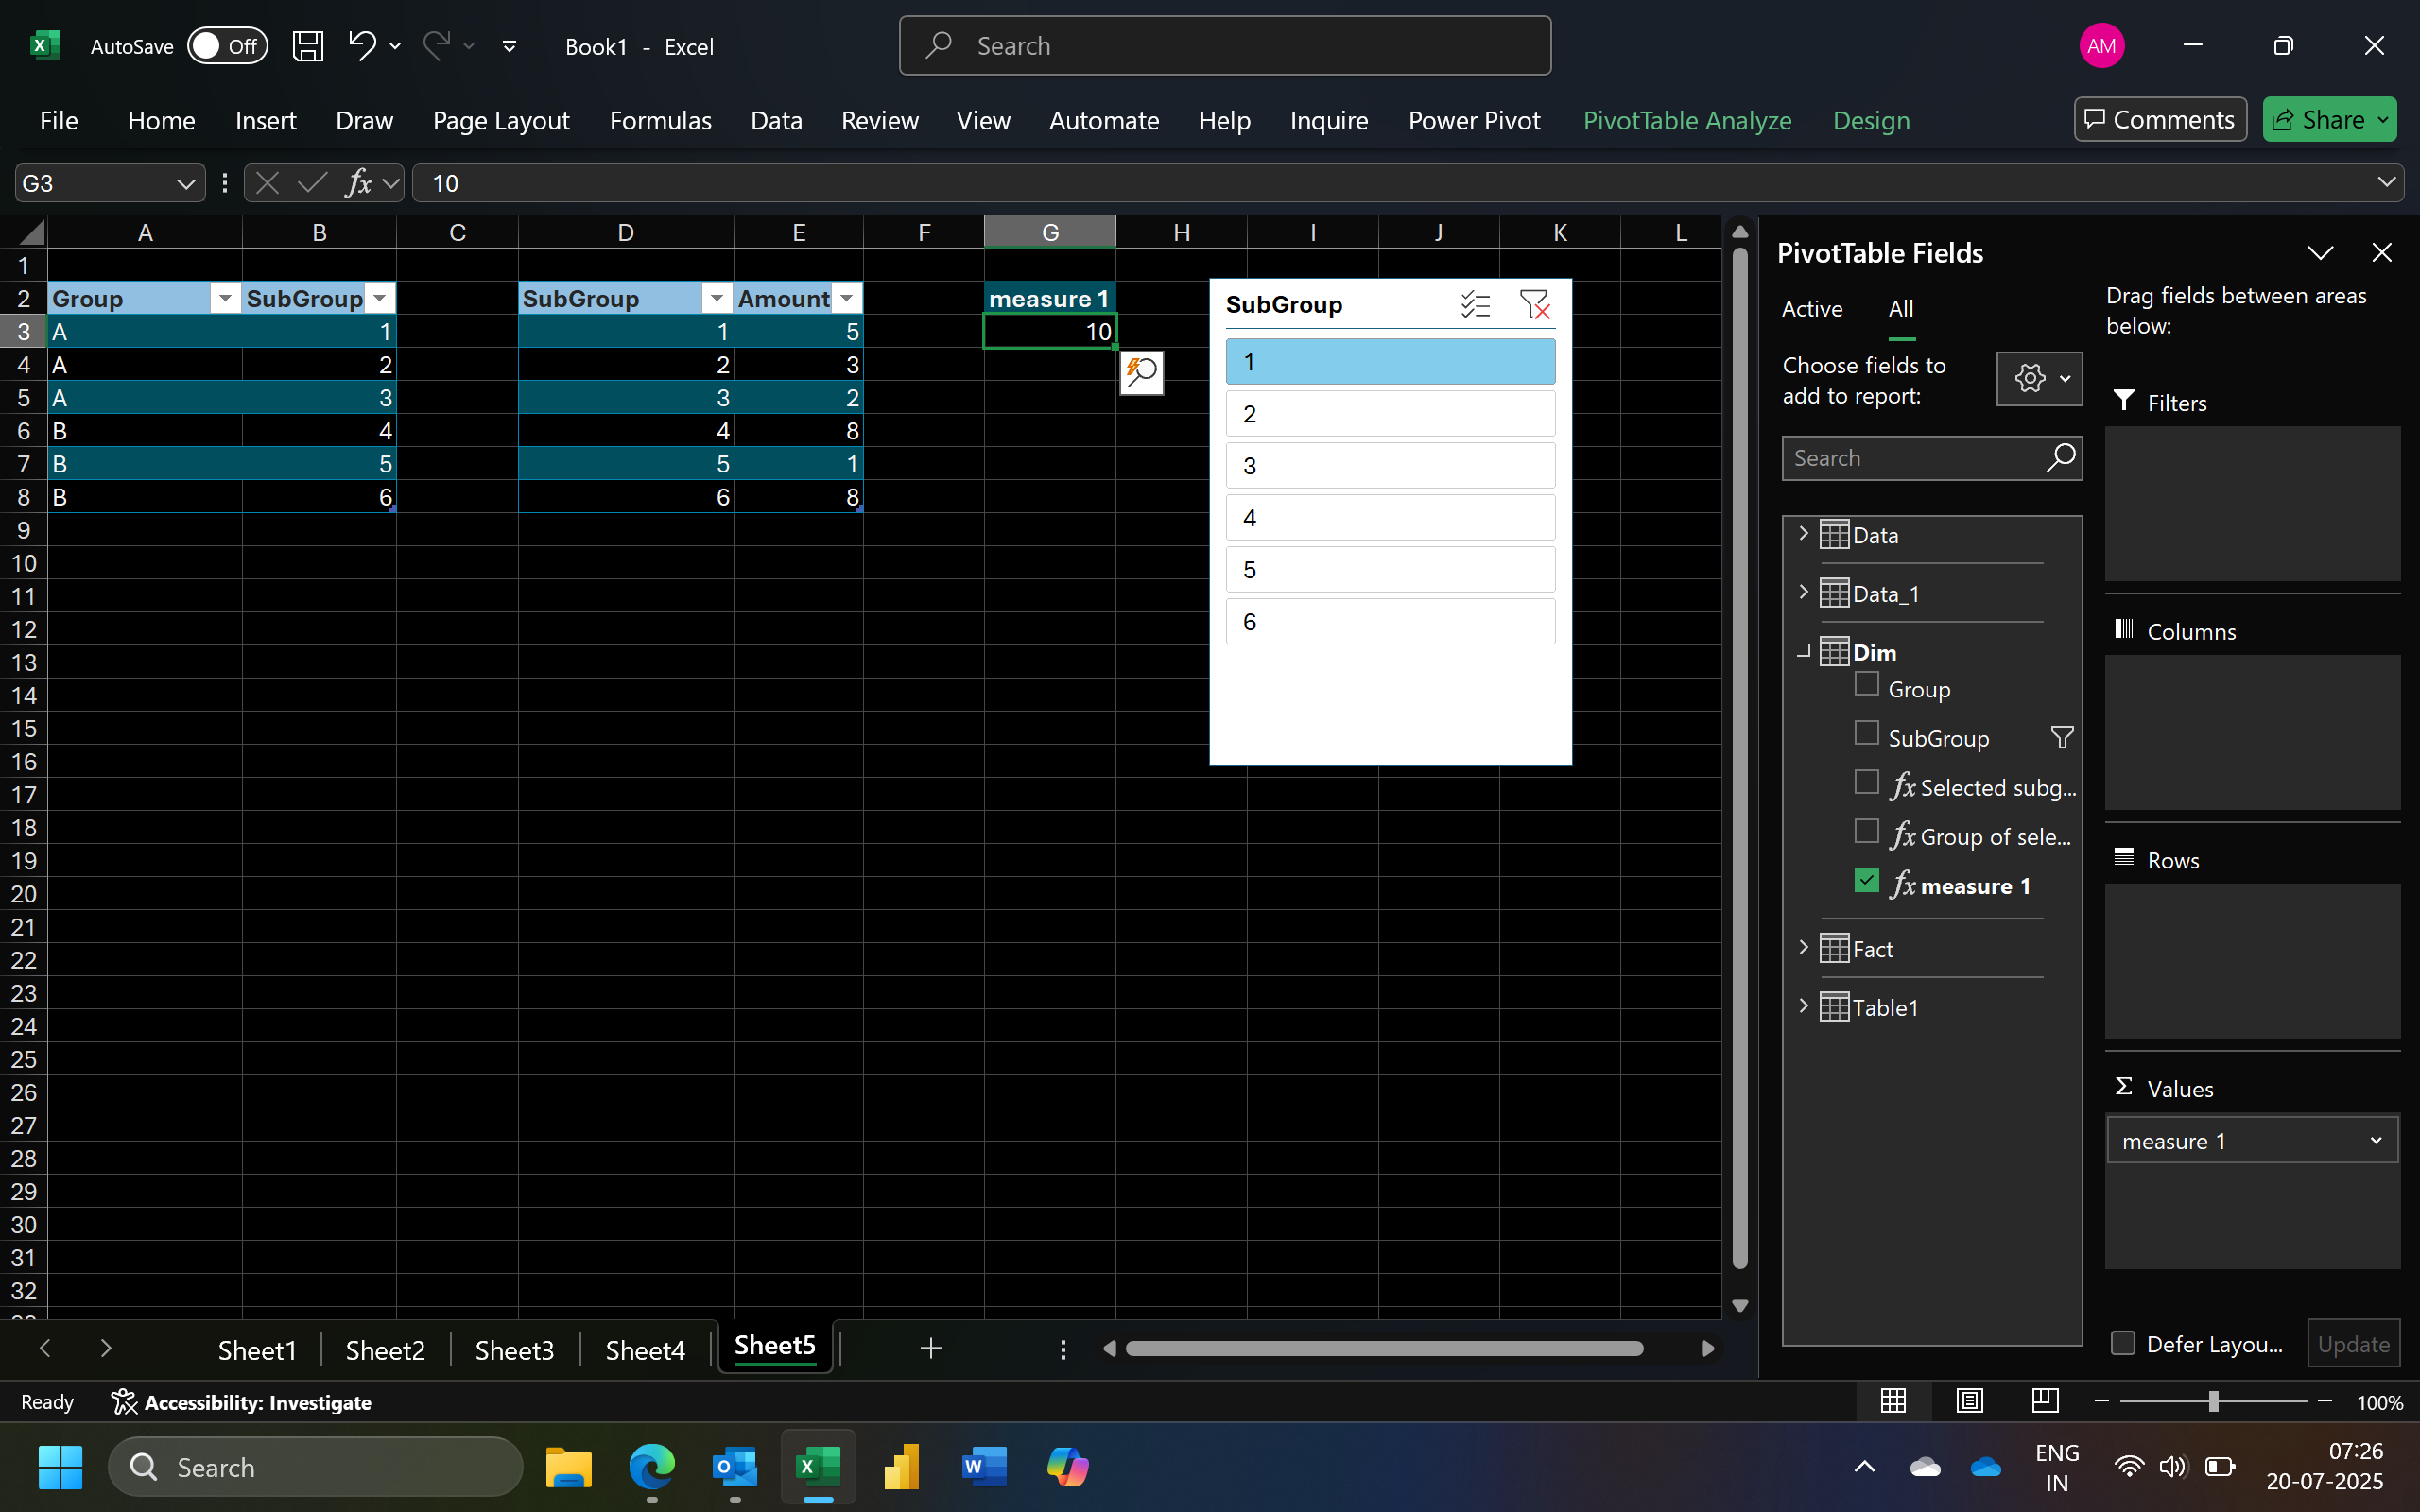Click the Save icon in title bar
The image size is (2420, 1512).
coord(308,46)
